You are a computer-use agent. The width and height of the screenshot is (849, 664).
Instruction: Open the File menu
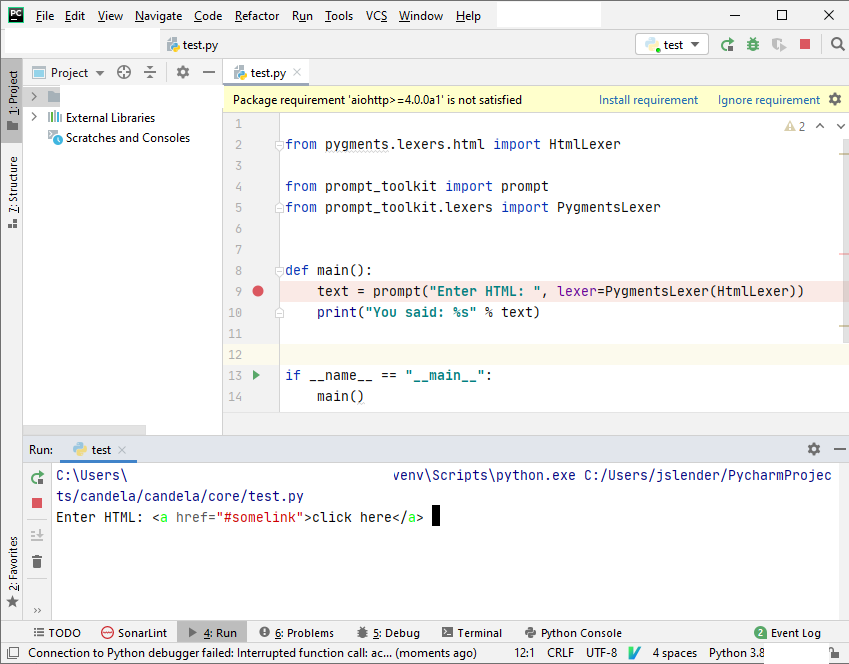tap(44, 16)
